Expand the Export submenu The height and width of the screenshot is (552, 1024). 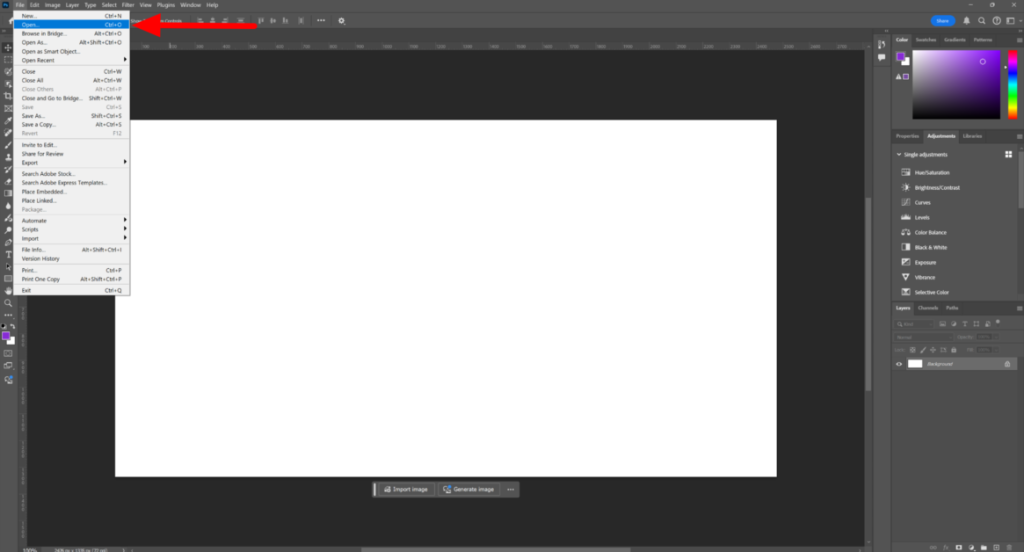coord(71,163)
